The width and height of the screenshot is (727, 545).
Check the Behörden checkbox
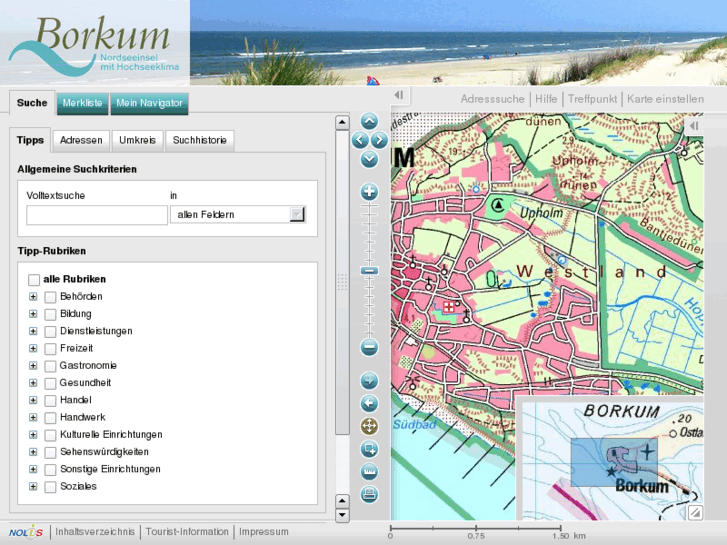tap(50, 297)
